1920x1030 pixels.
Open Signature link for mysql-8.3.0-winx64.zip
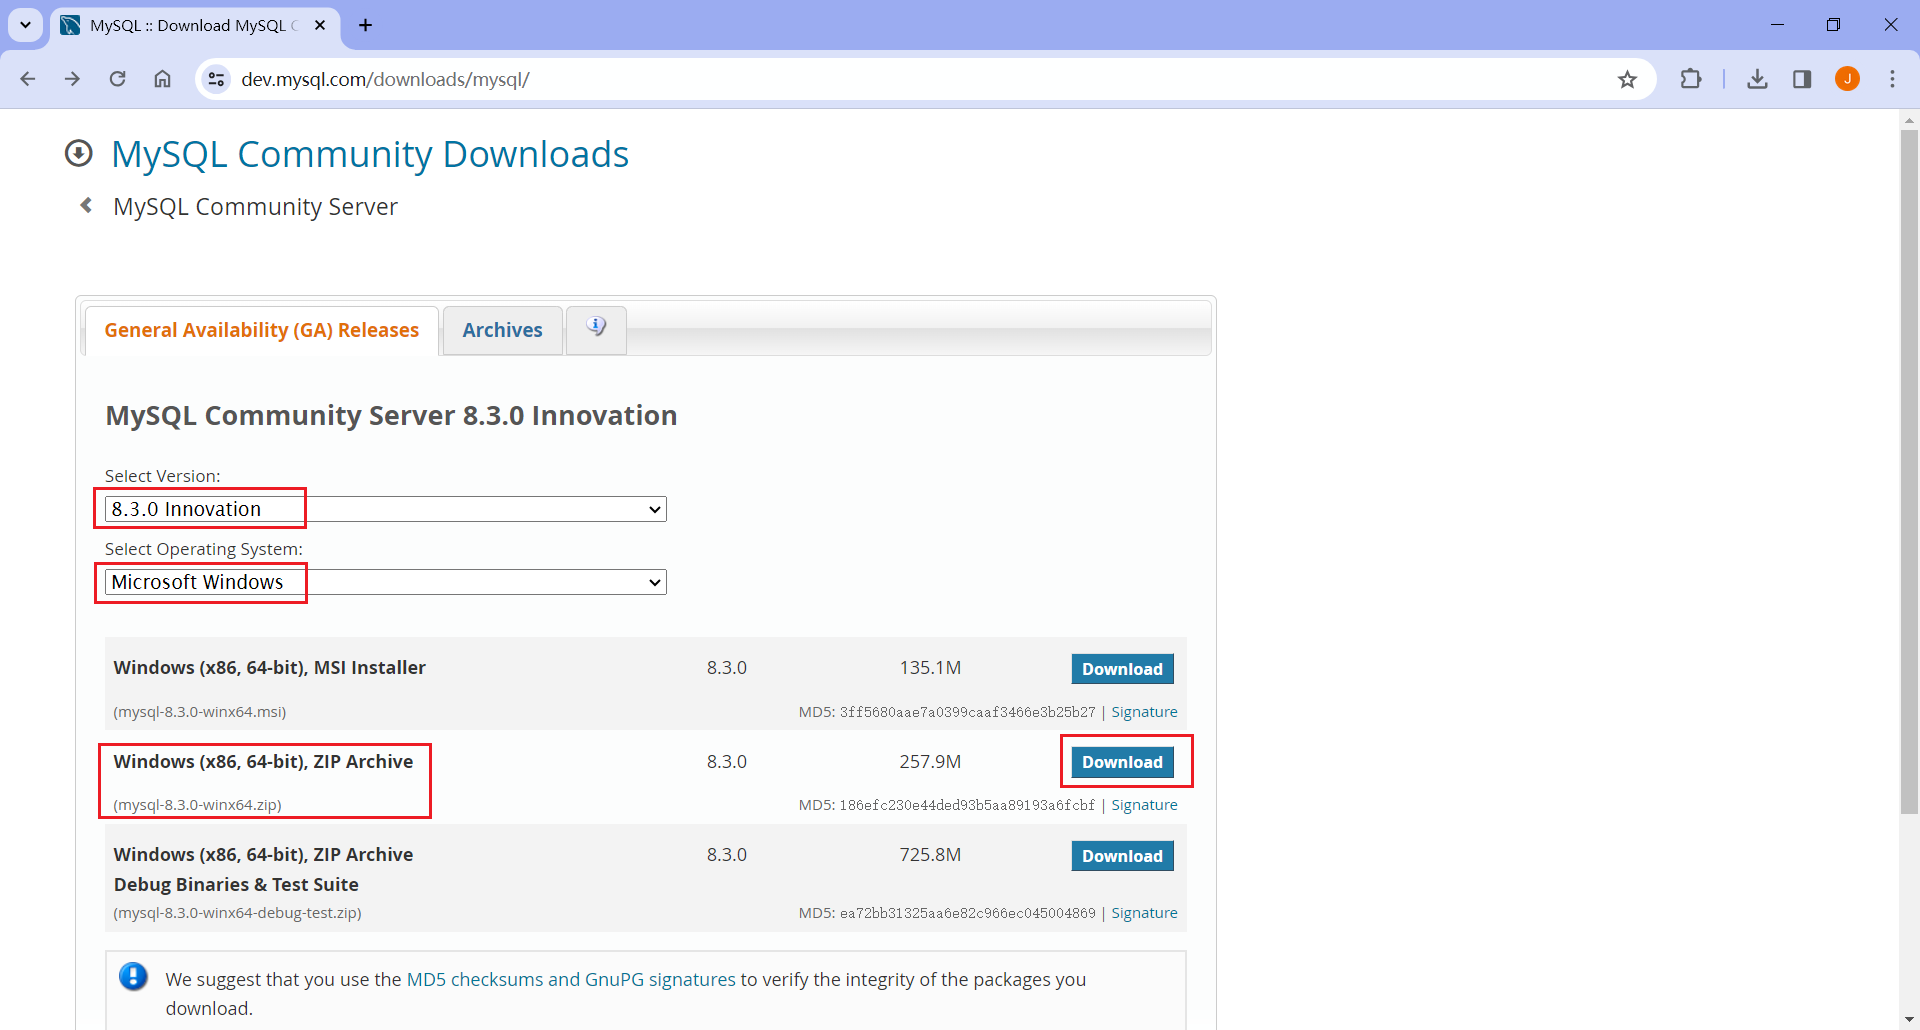coord(1144,805)
